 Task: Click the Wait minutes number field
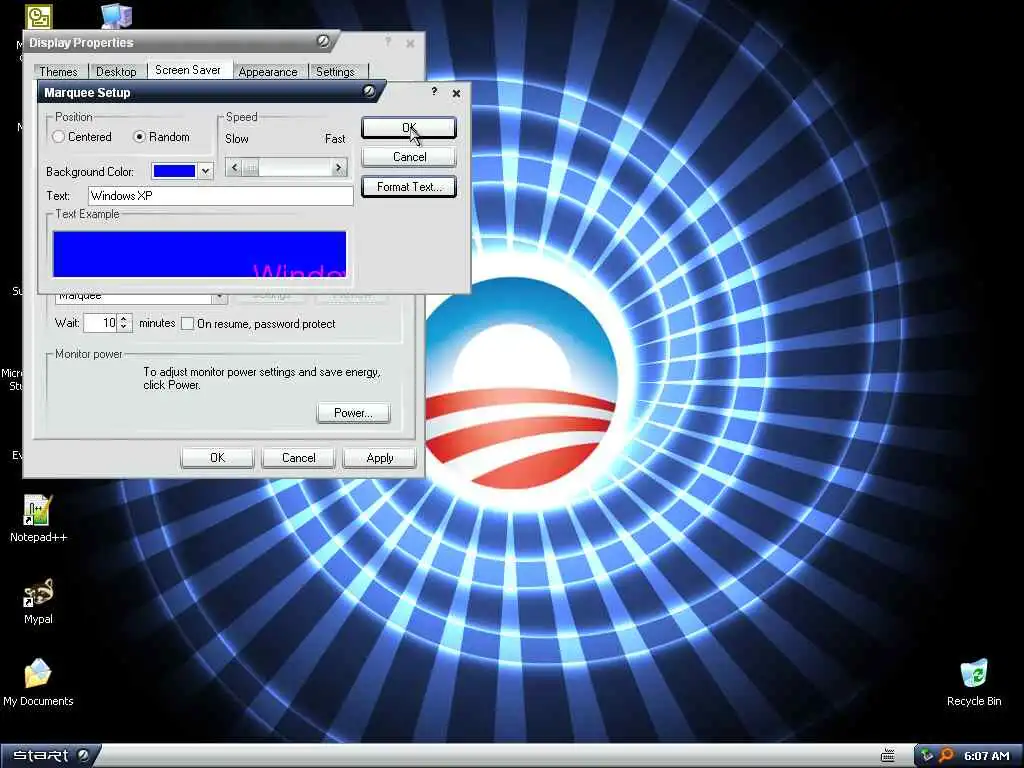coord(101,323)
